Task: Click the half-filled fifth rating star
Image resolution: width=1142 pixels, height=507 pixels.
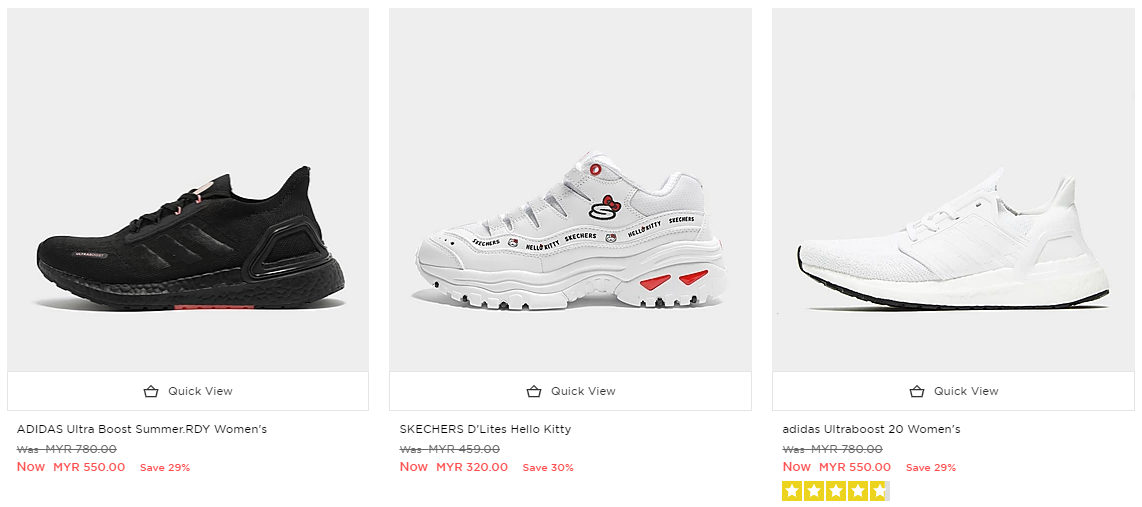Action: point(879,491)
